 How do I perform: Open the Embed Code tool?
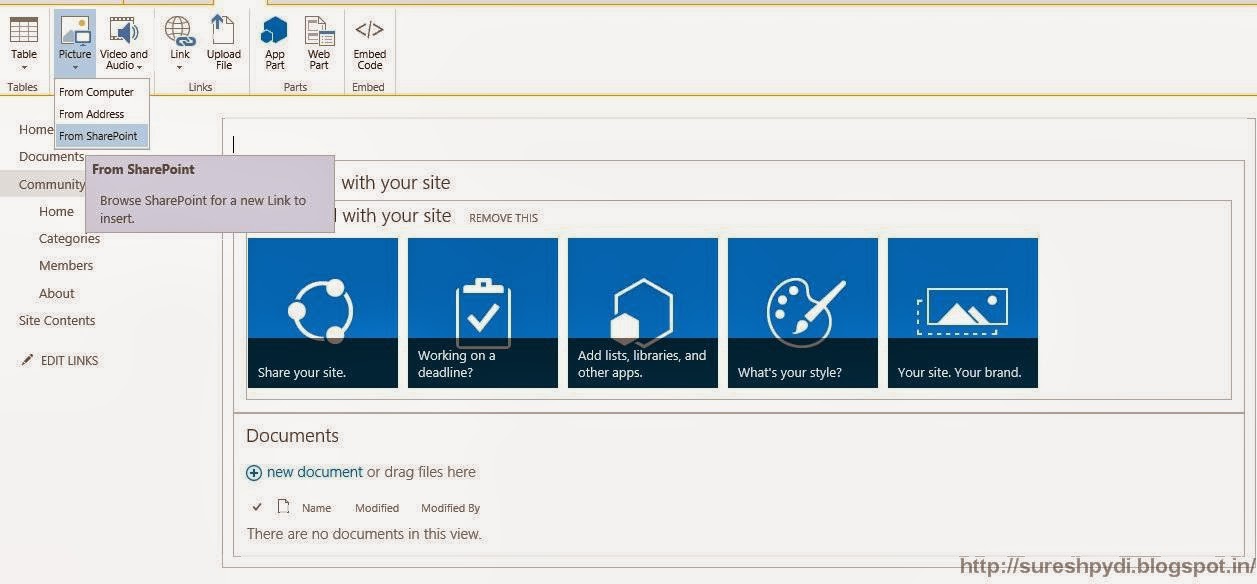pyautogui.click(x=369, y=44)
